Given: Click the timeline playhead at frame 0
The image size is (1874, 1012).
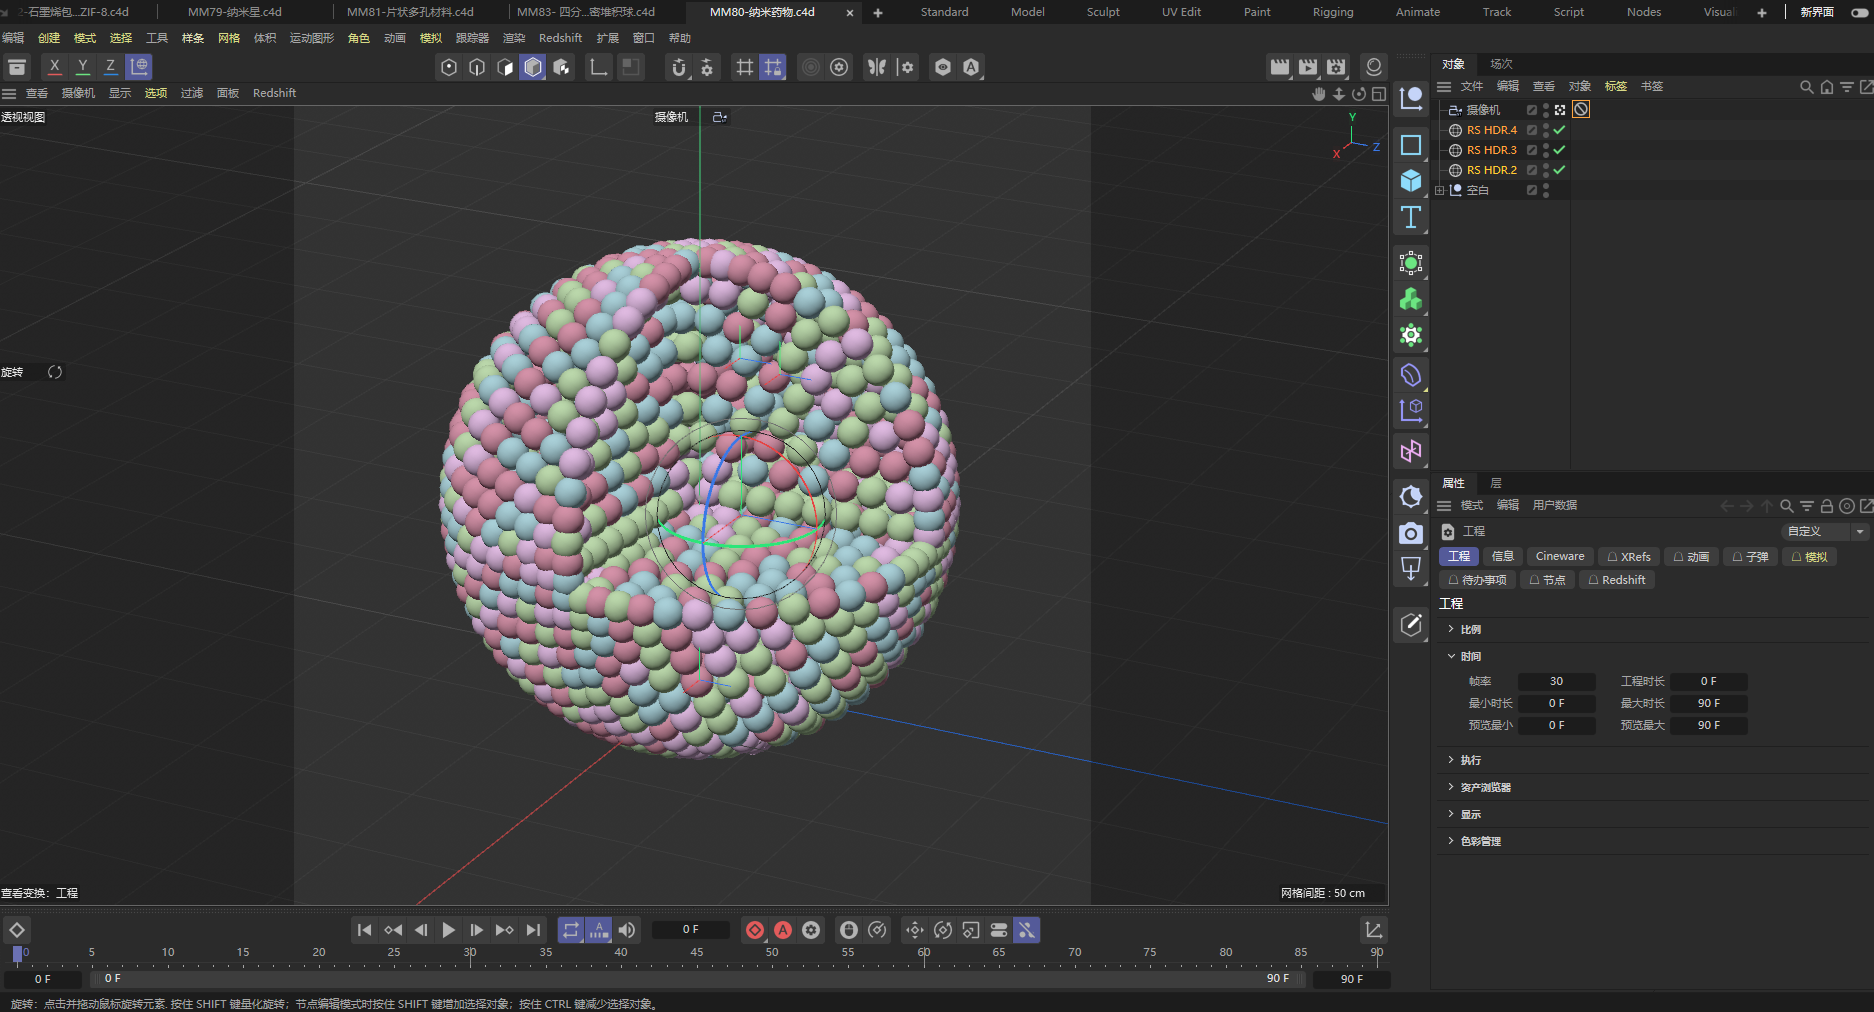Looking at the screenshot, I should pos(18,955).
